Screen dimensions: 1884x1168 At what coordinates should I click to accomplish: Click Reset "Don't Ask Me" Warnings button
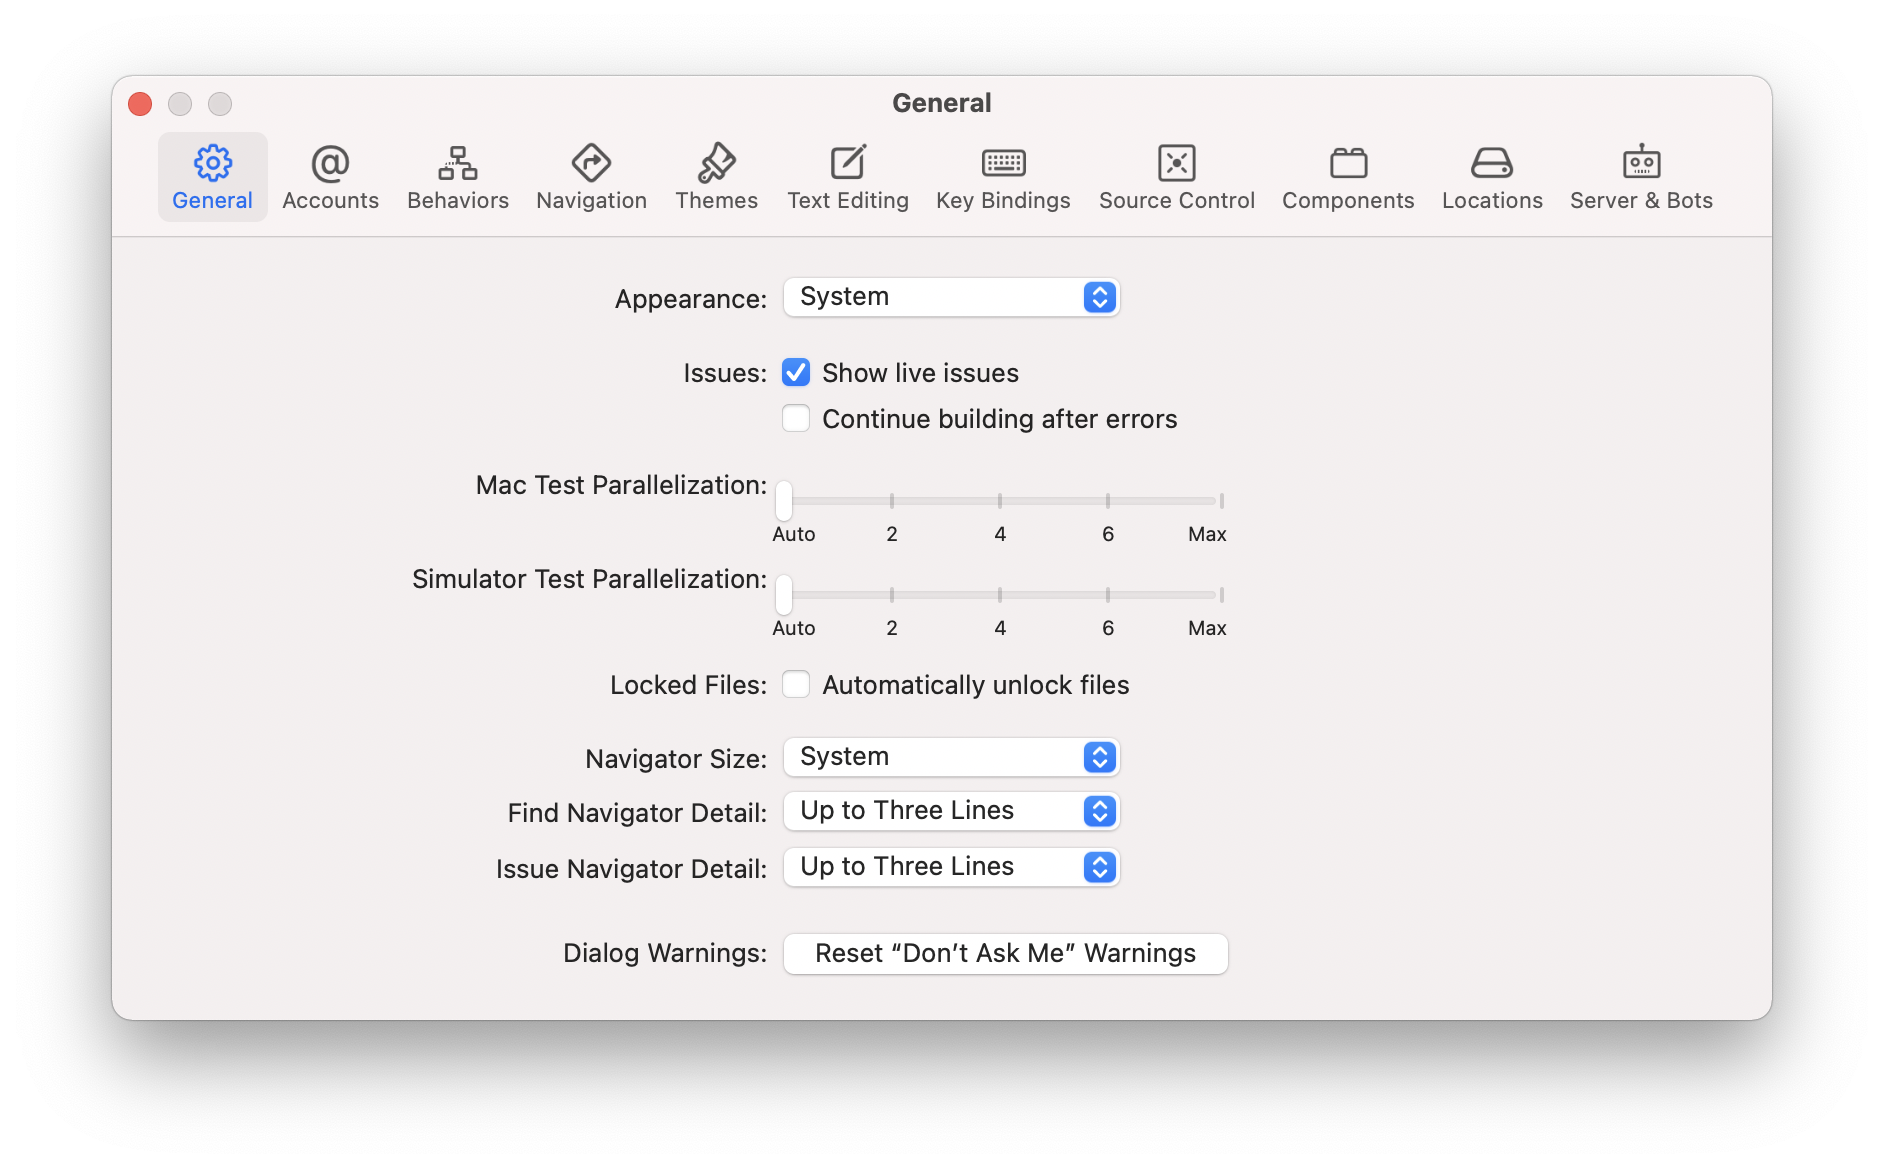tap(1006, 953)
